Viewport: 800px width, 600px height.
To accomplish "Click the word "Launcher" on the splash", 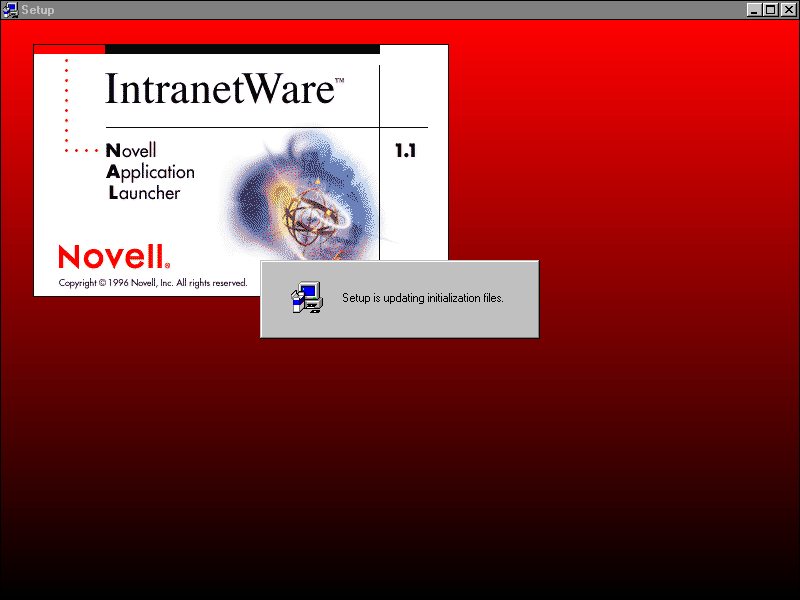I will click(x=144, y=193).
